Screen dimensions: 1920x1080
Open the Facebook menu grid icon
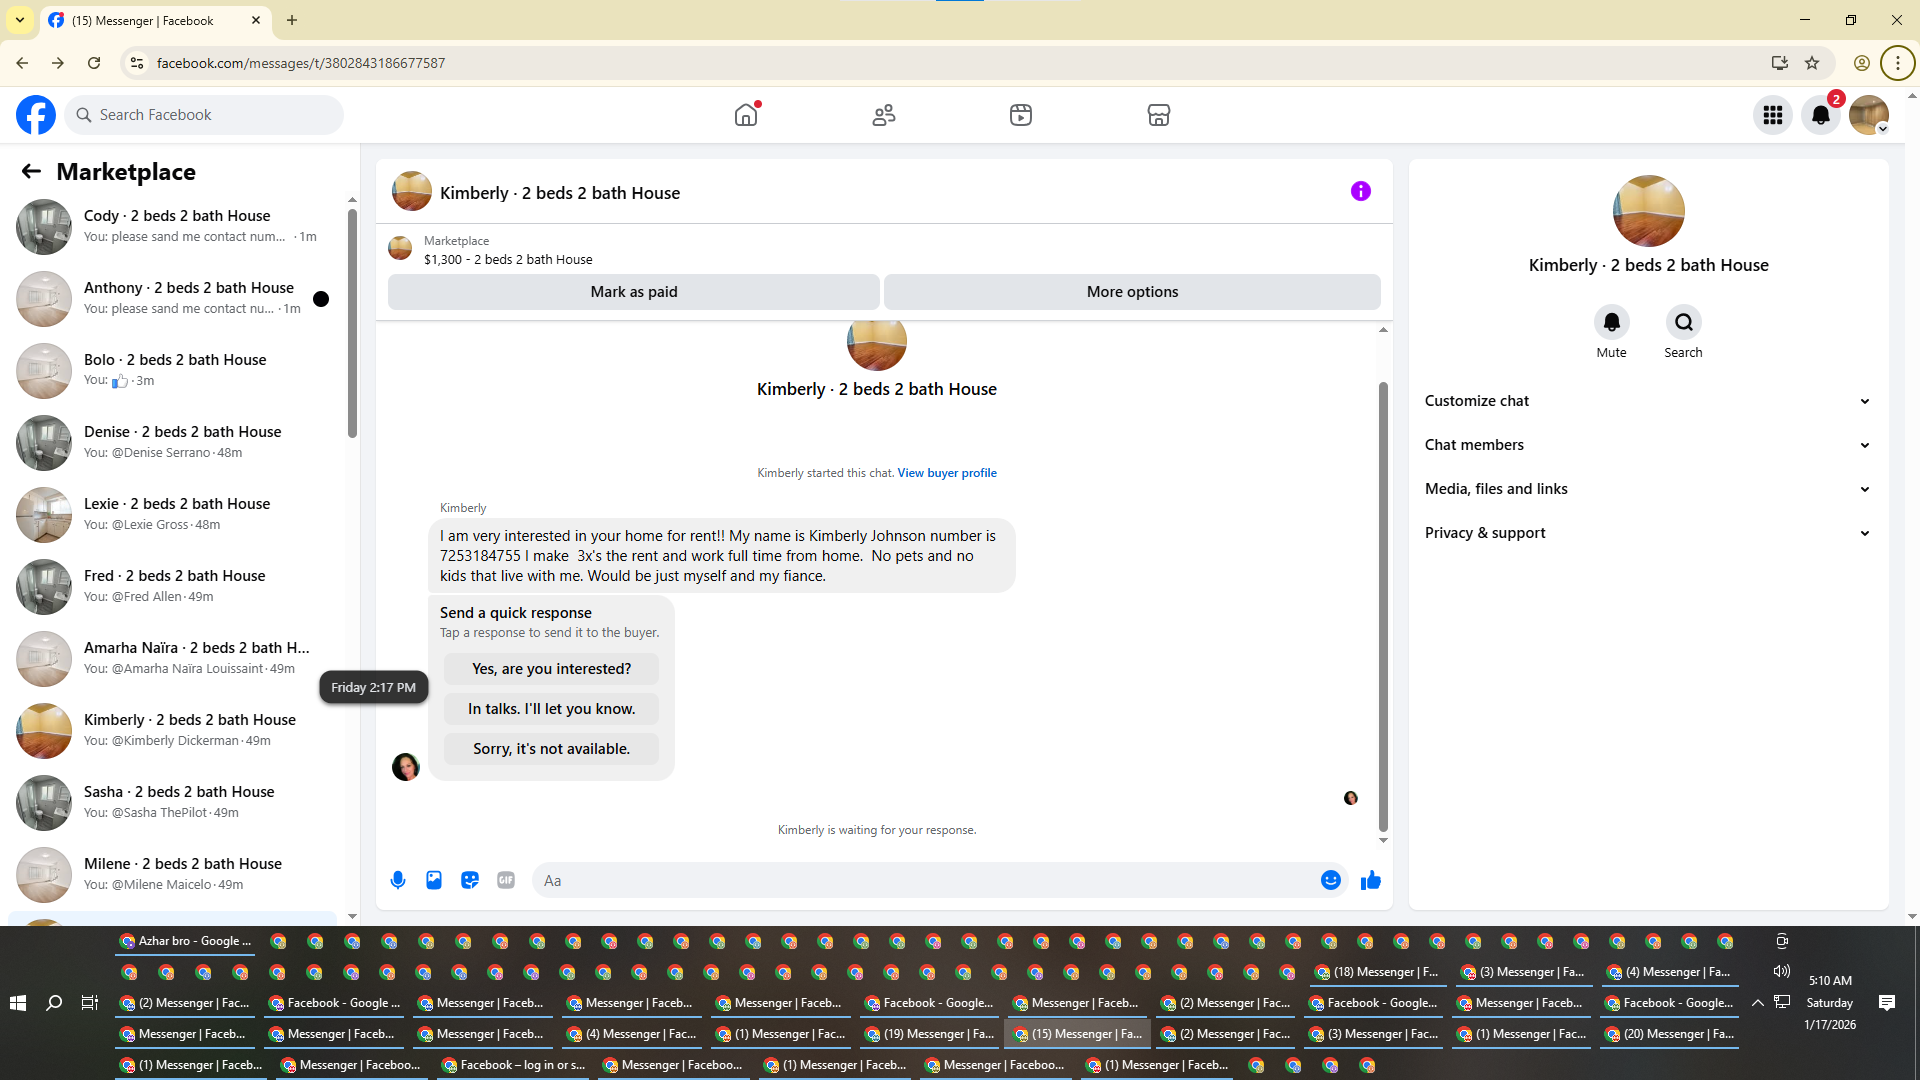(x=1773, y=115)
